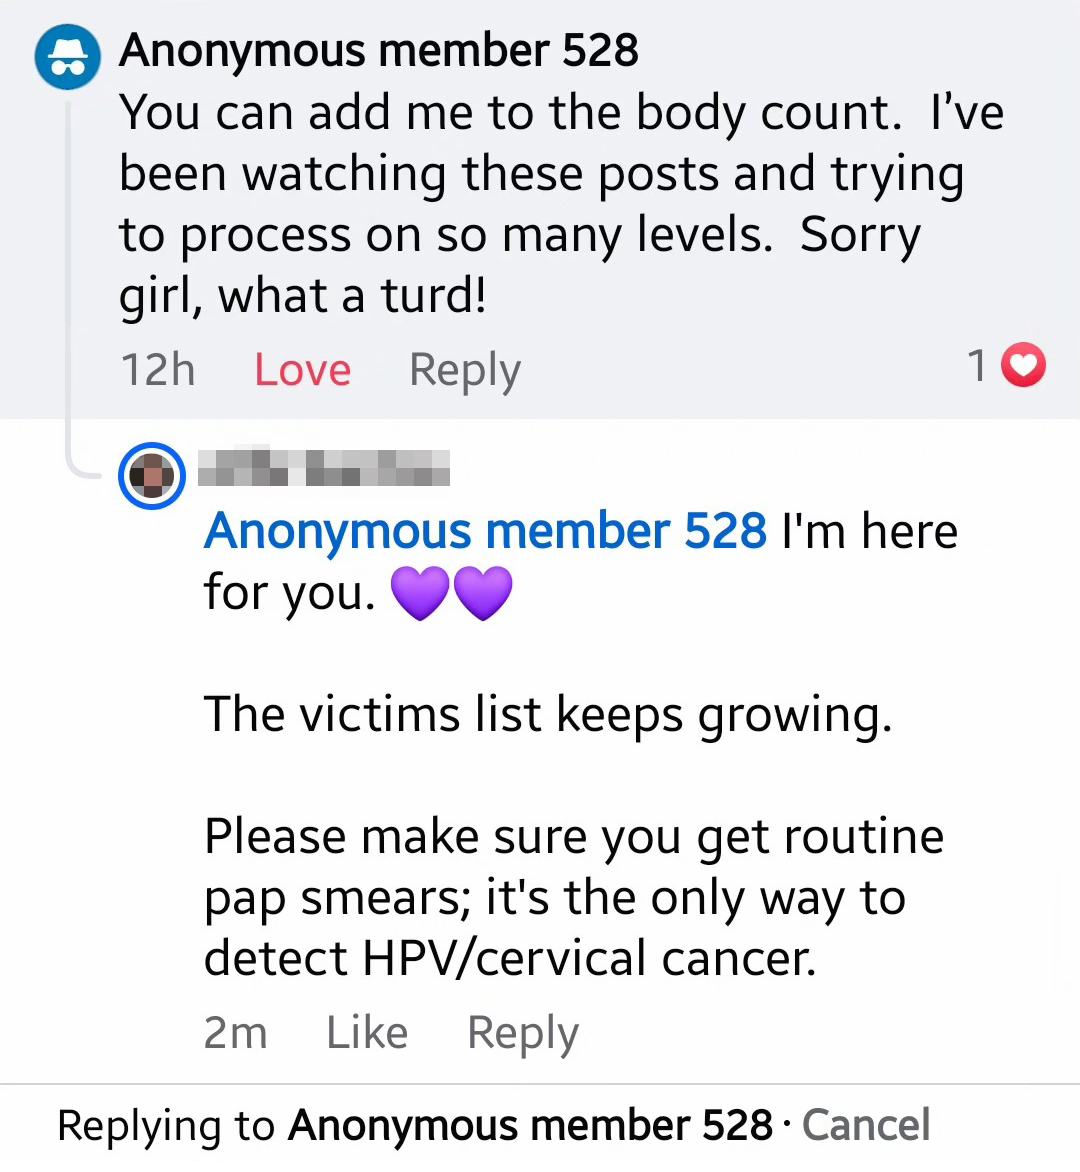The height and width of the screenshot is (1172, 1080).
Task: Click the "routine pap smears" paragraph
Action: pyautogui.click(x=573, y=897)
